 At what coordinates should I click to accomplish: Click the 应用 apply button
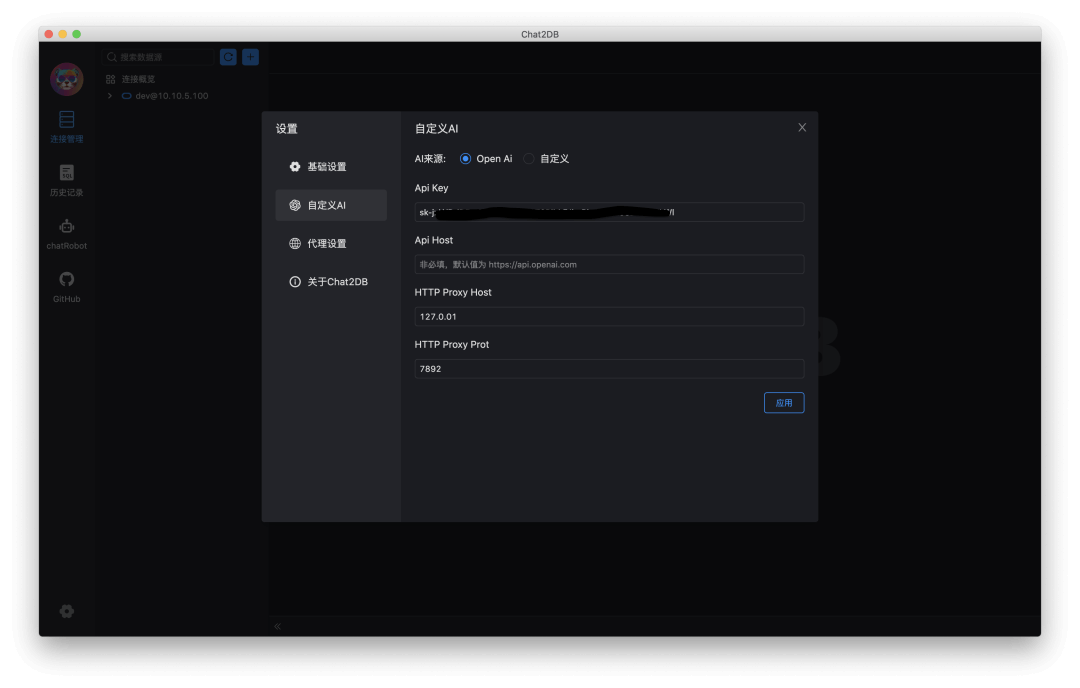[x=784, y=403]
